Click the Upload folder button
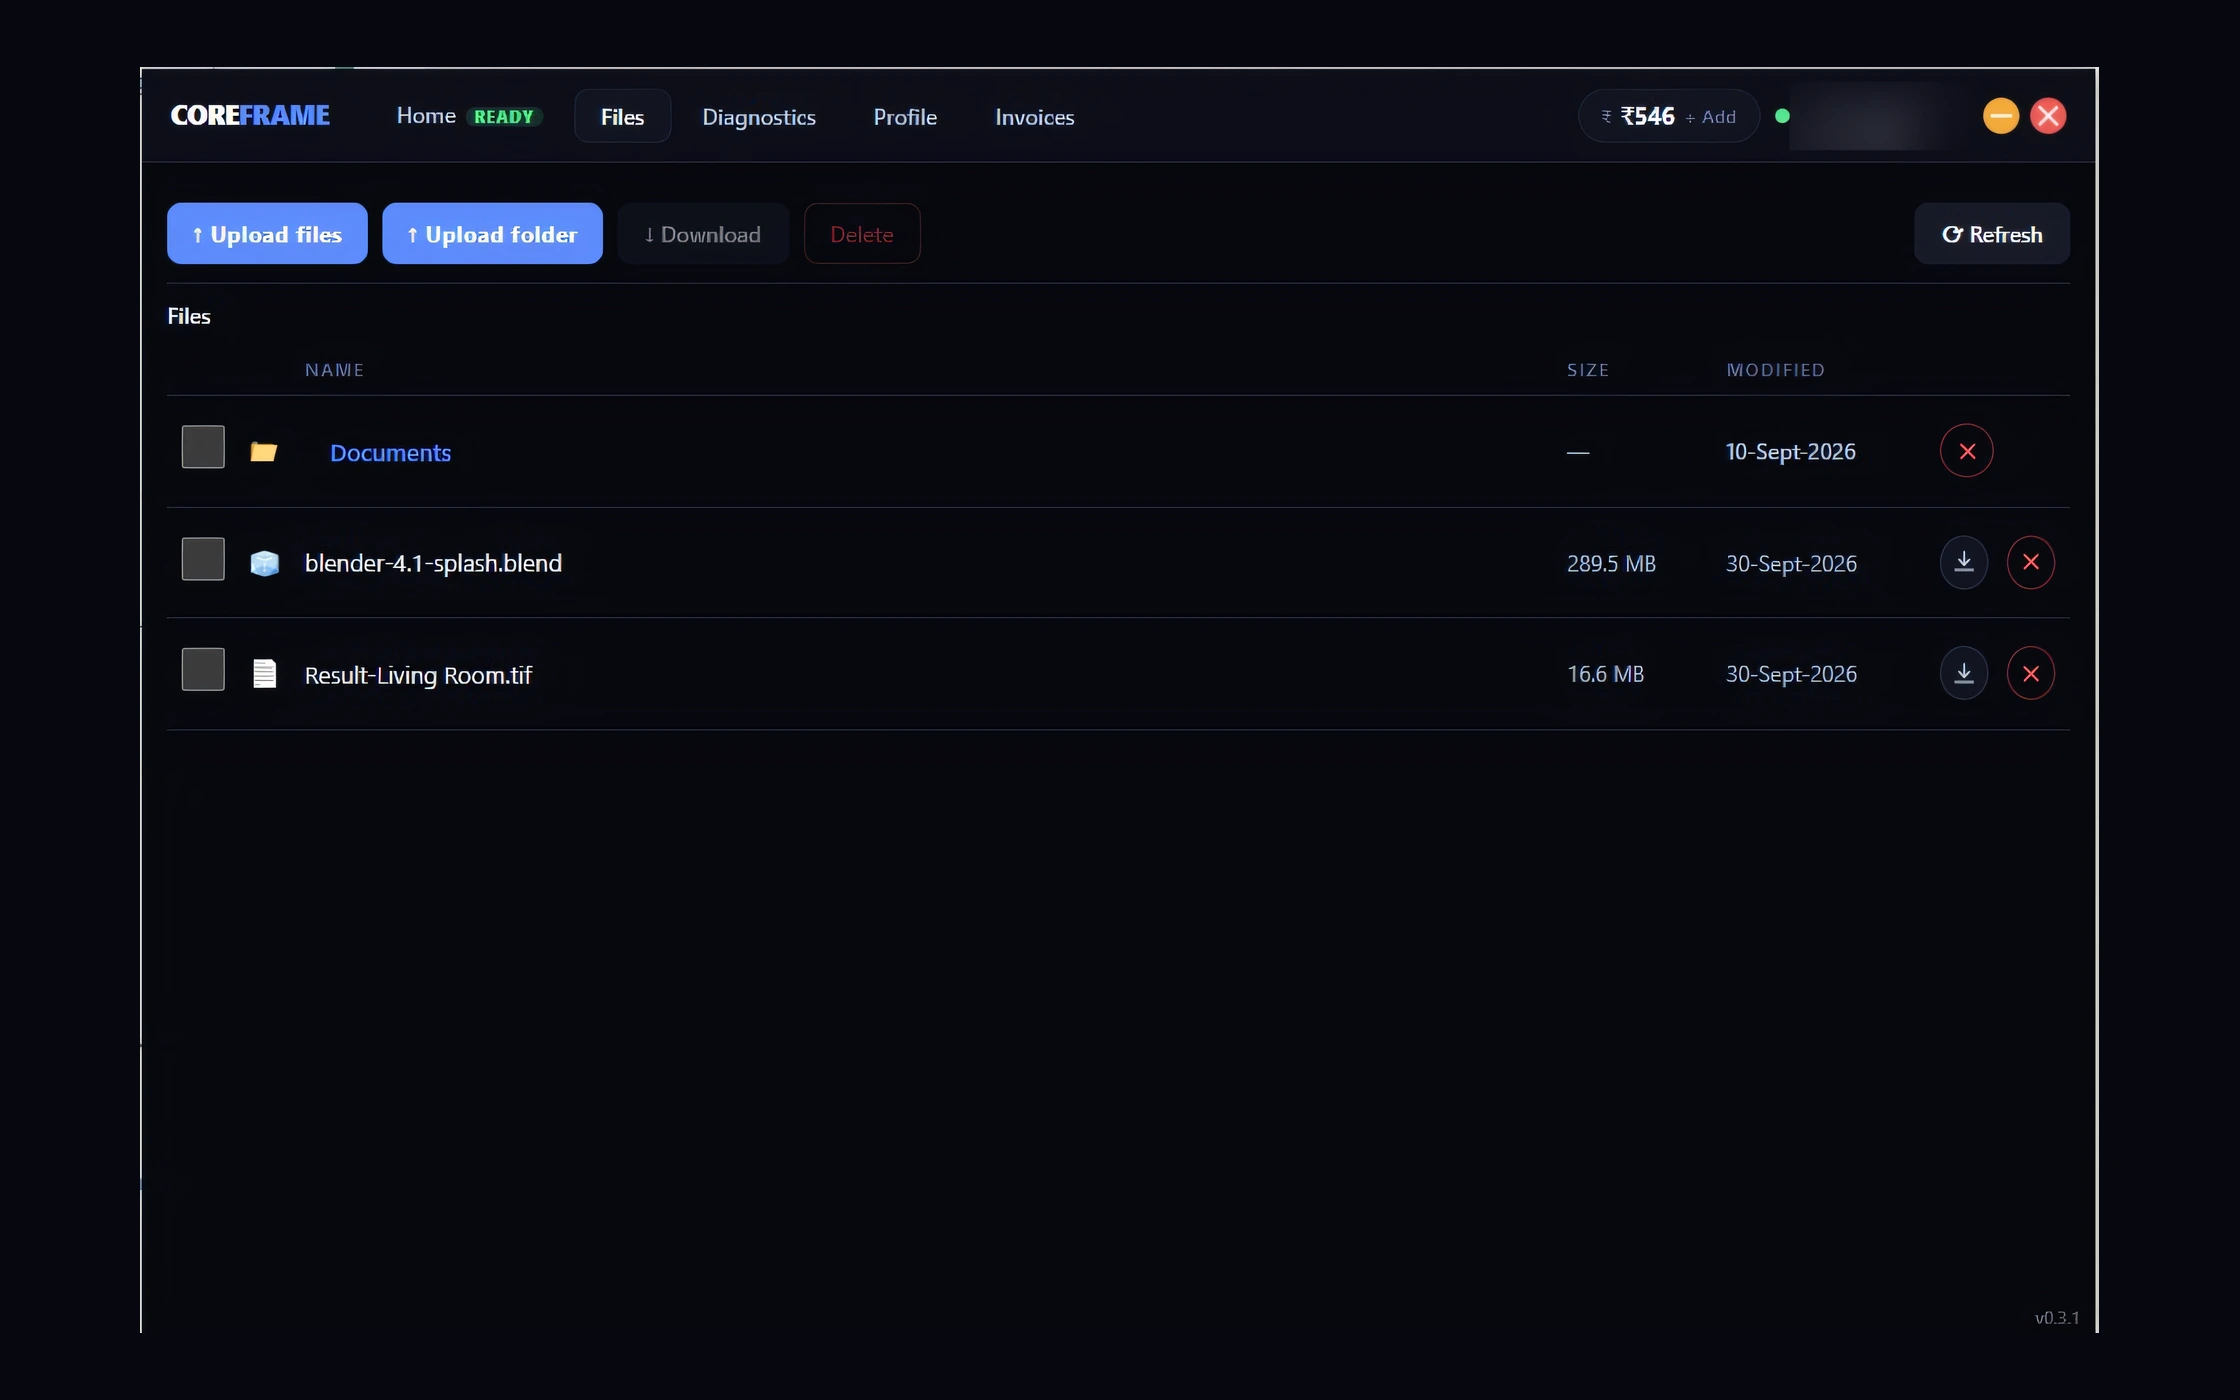The height and width of the screenshot is (1400, 2240). click(x=492, y=234)
